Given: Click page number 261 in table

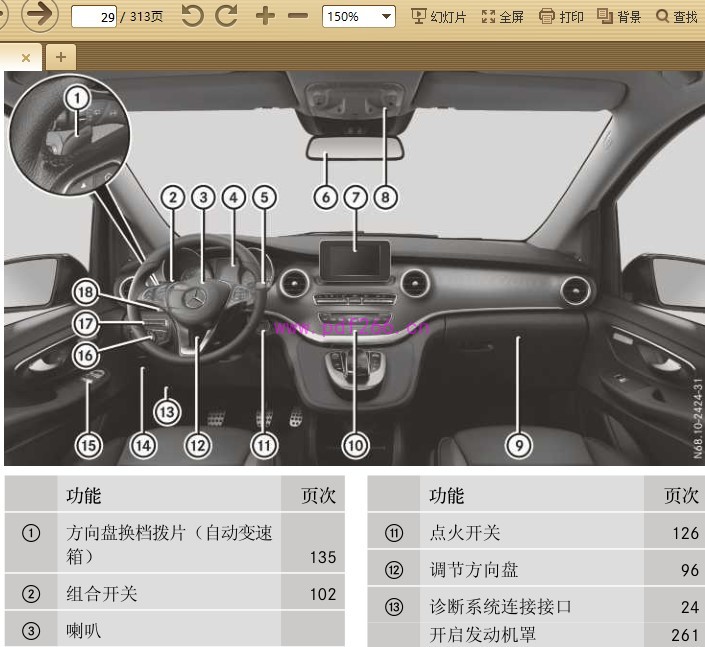Looking at the screenshot, I should click(x=685, y=635).
